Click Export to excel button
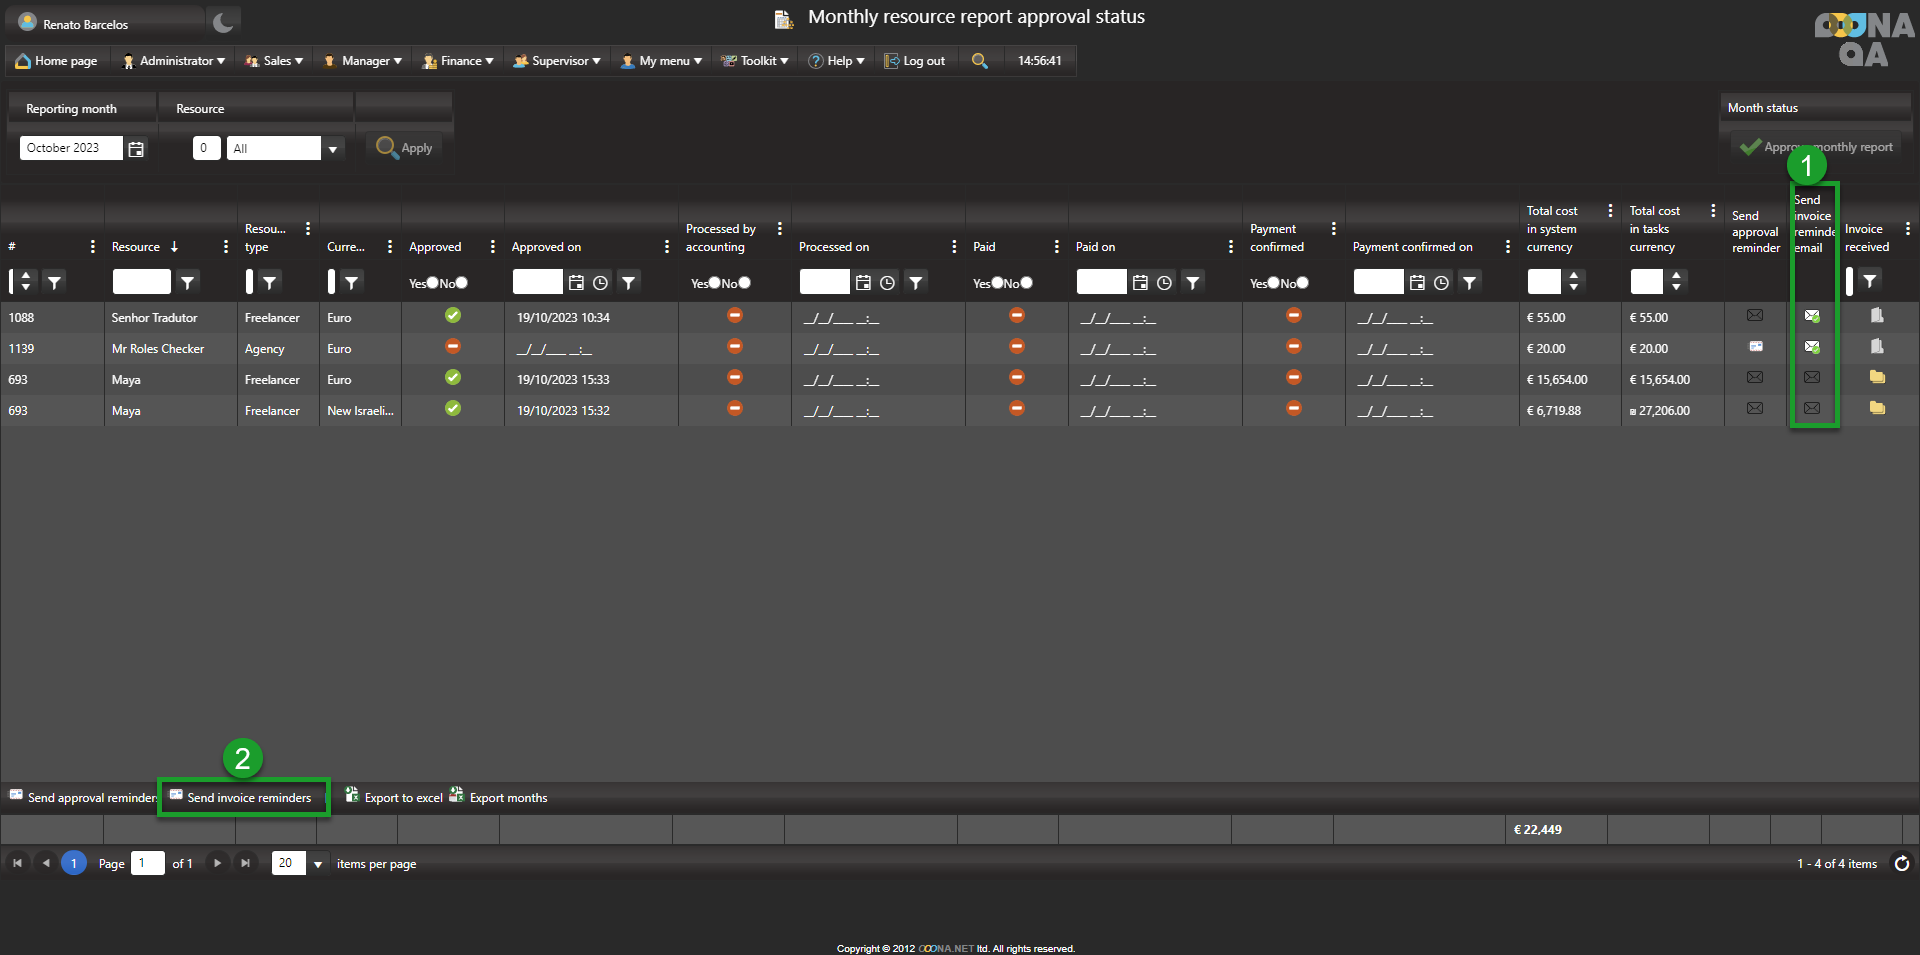The width and height of the screenshot is (1920, 955). 394,797
